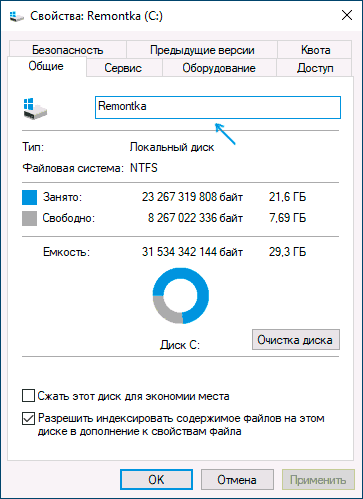
Task: Switch to the Предыдущие версии tab
Action: pos(202,50)
